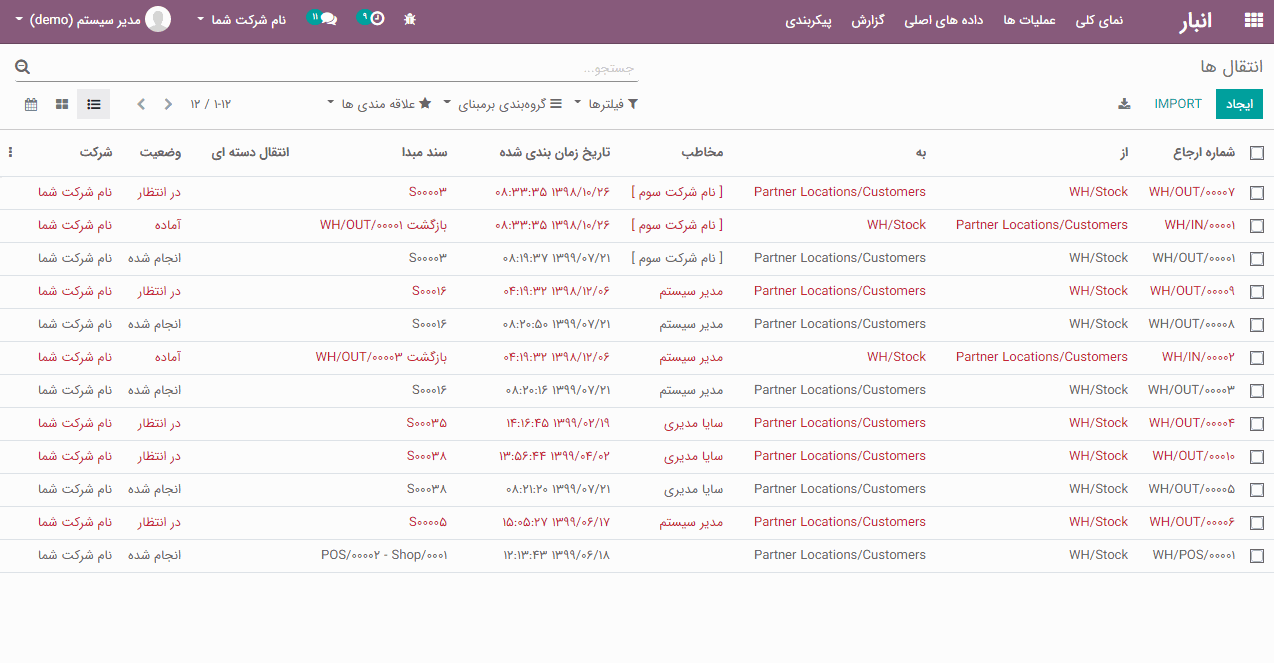The image size is (1274, 663).
Task: Open the debug bug icon
Action: (410, 19)
